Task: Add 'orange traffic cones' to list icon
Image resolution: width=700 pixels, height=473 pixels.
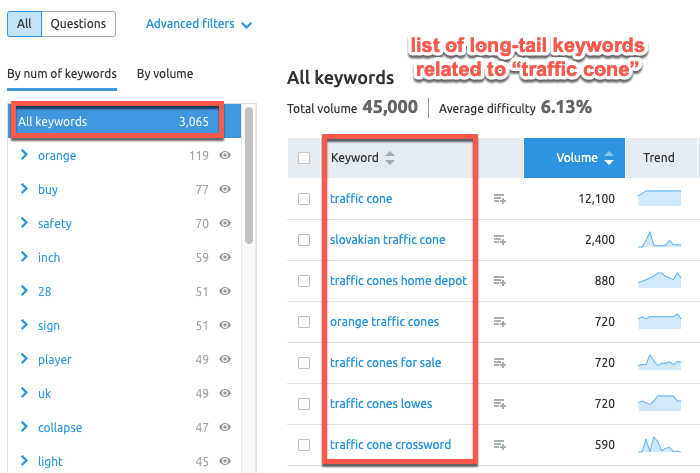Action: [x=500, y=322]
